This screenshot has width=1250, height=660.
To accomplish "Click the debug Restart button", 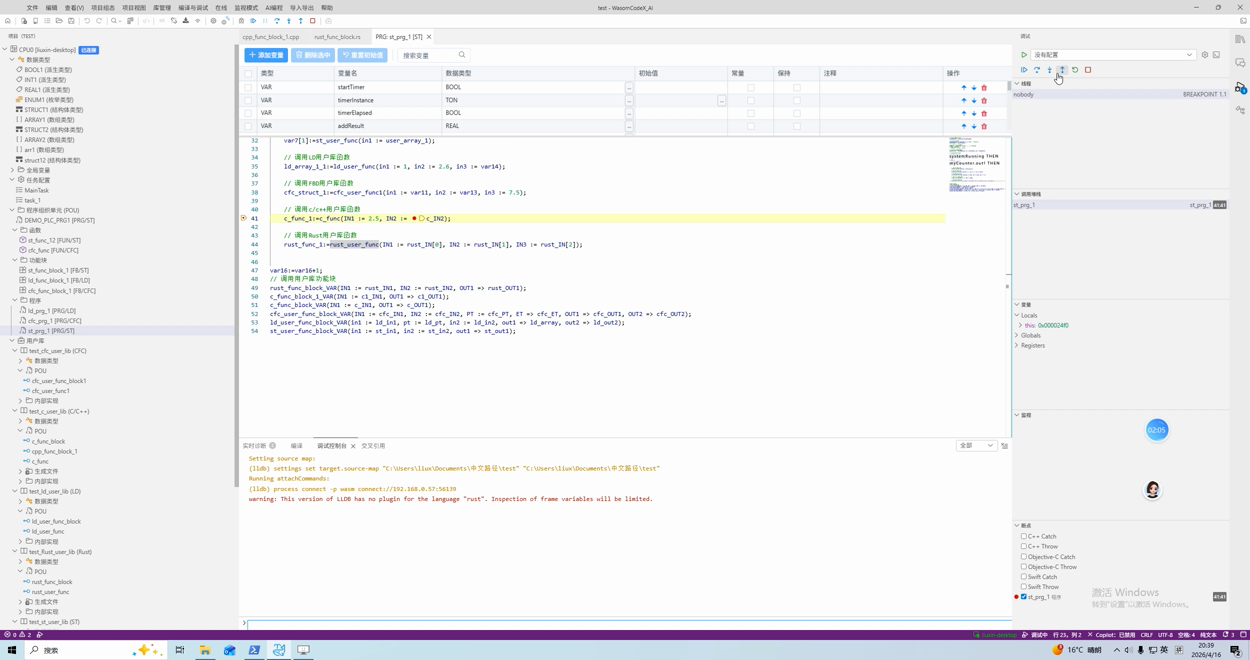I will (1075, 70).
